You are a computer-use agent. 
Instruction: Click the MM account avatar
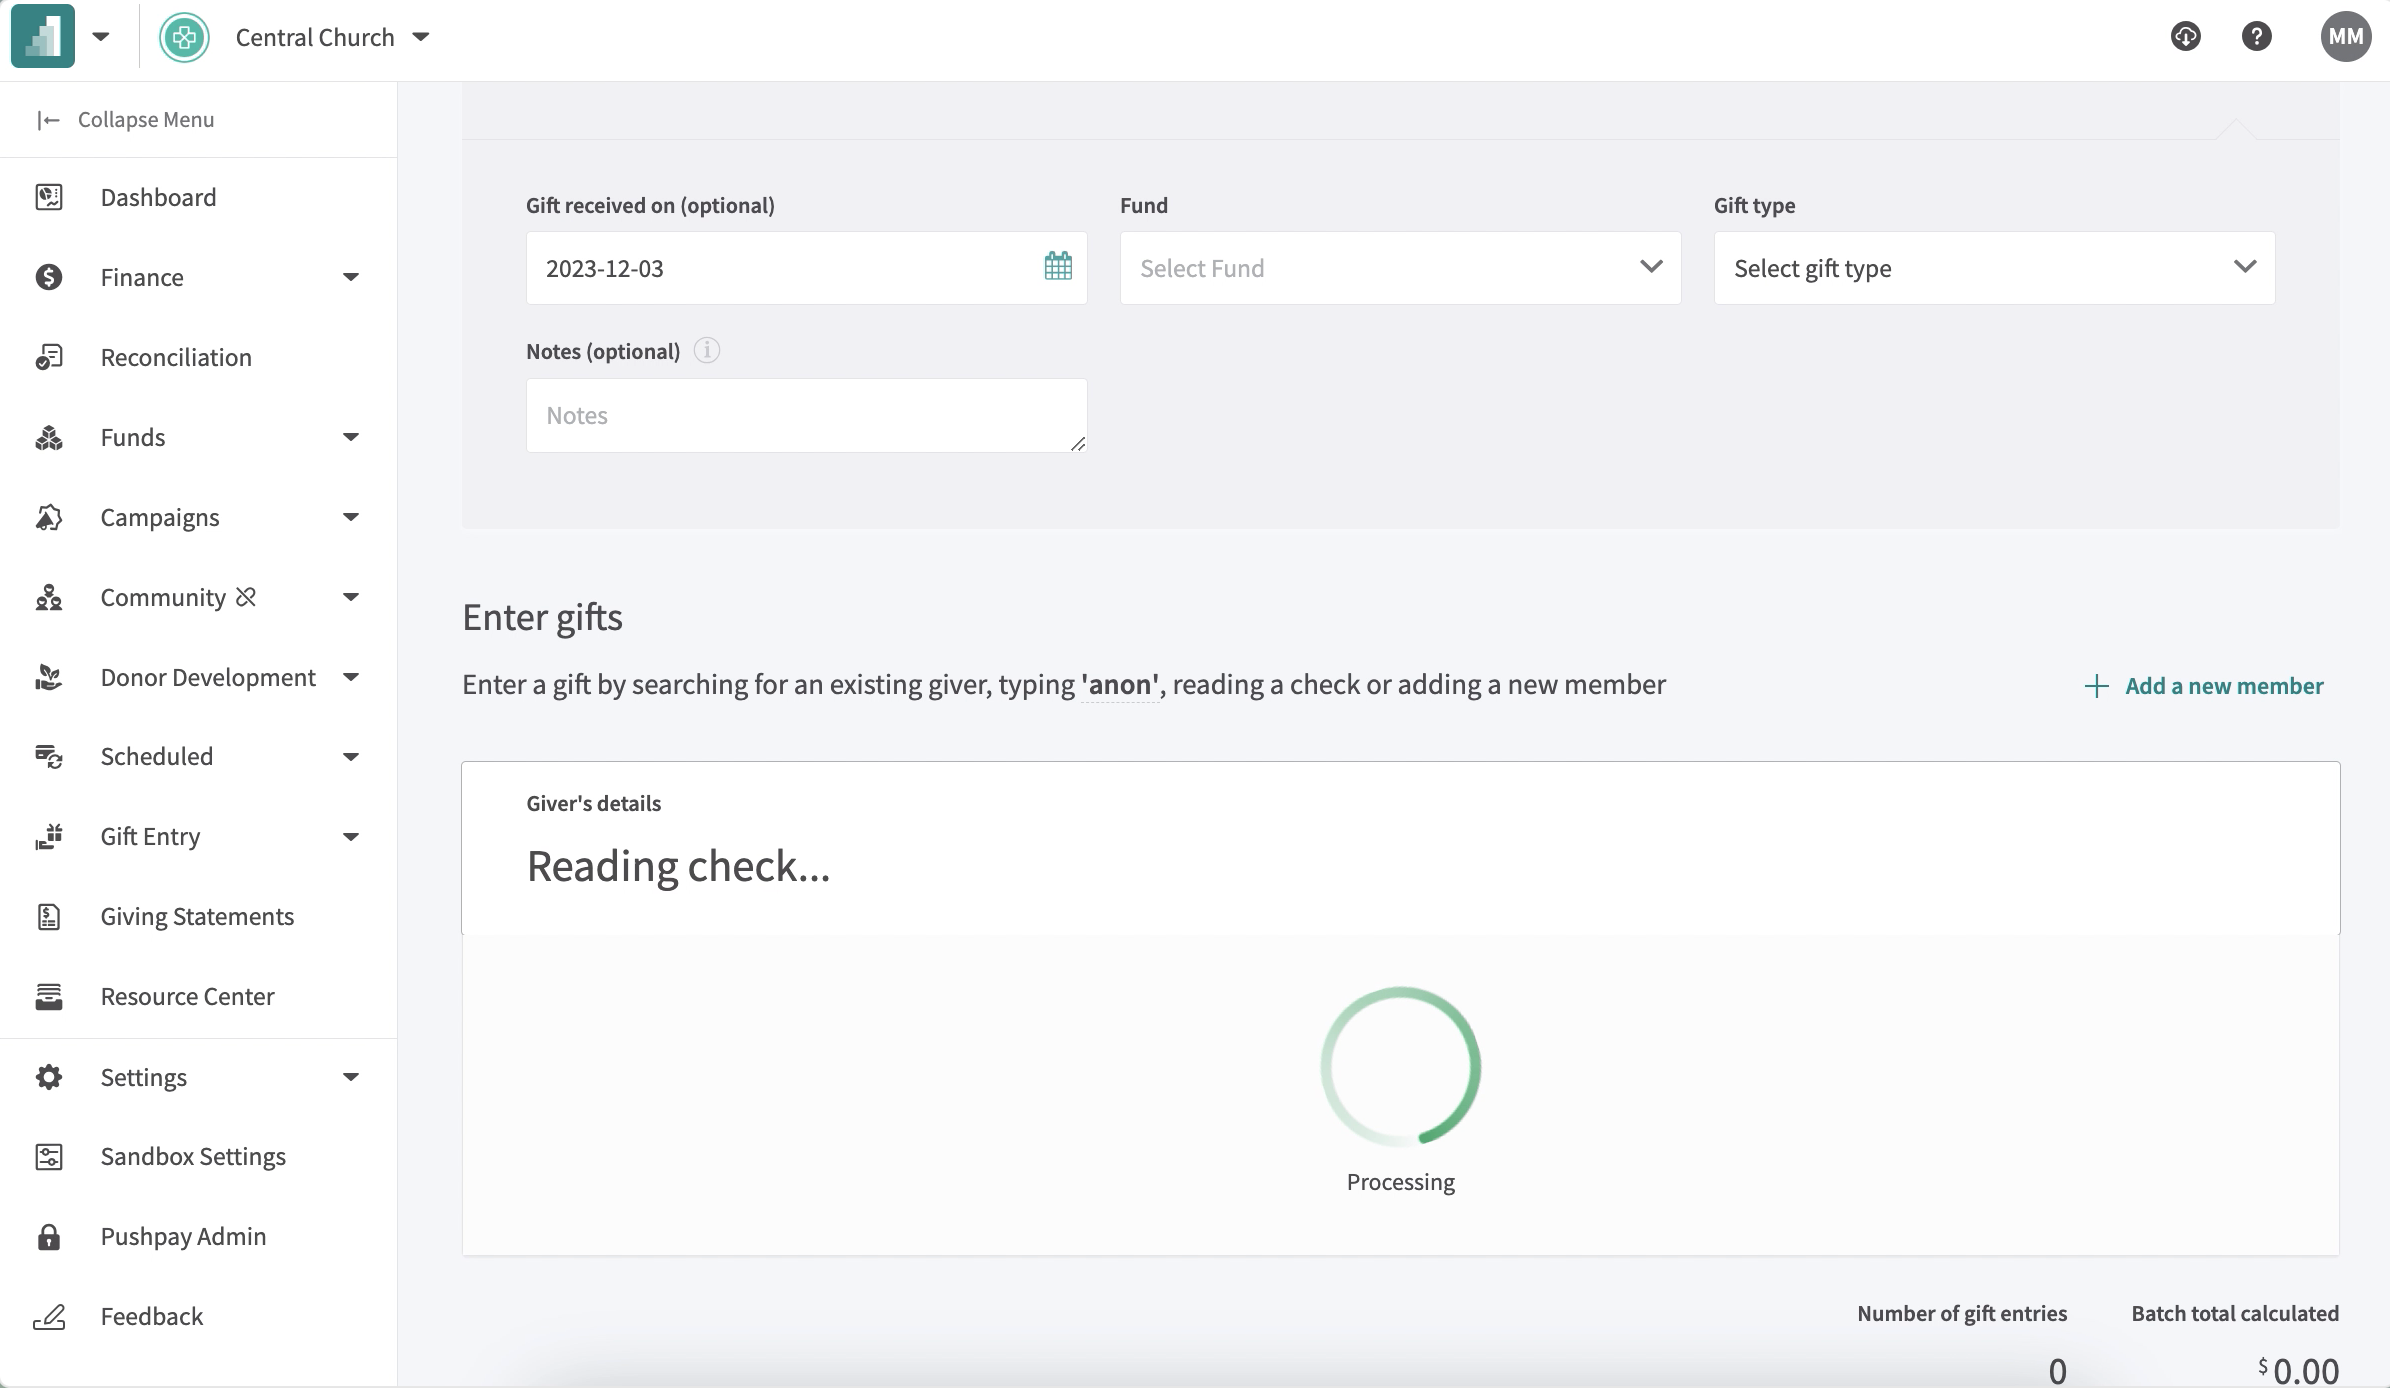(2344, 36)
